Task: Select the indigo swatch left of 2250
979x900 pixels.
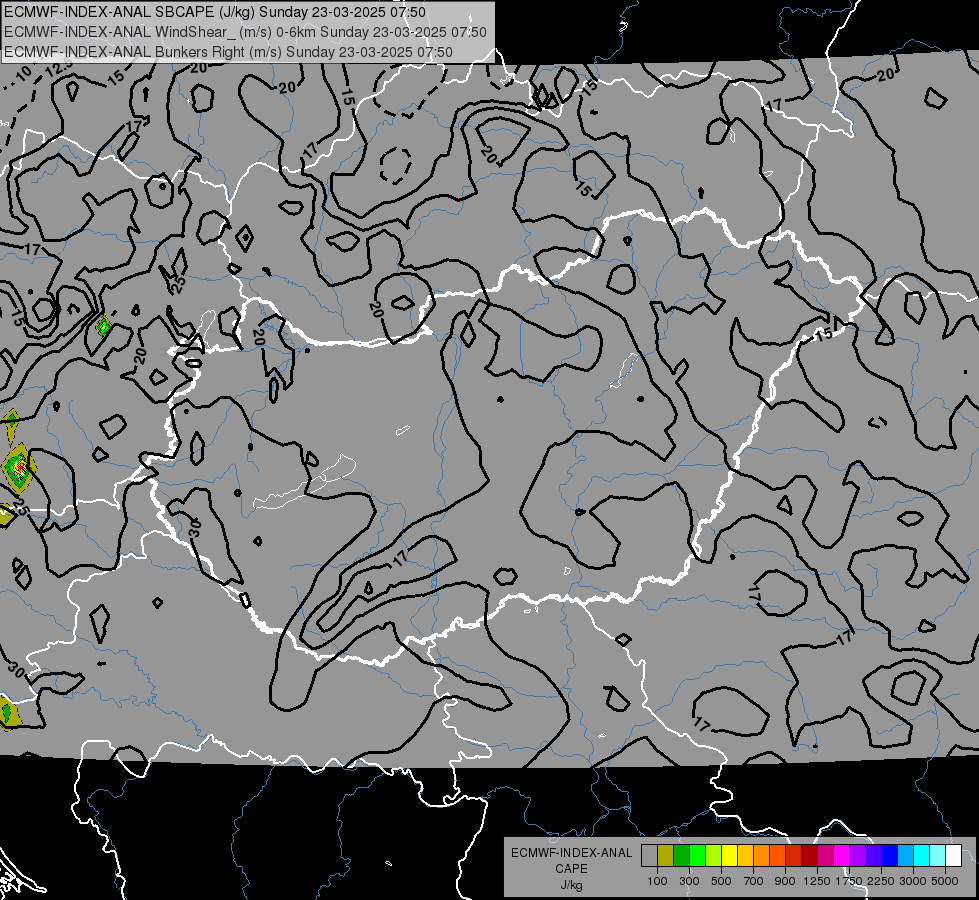Action: [873, 855]
